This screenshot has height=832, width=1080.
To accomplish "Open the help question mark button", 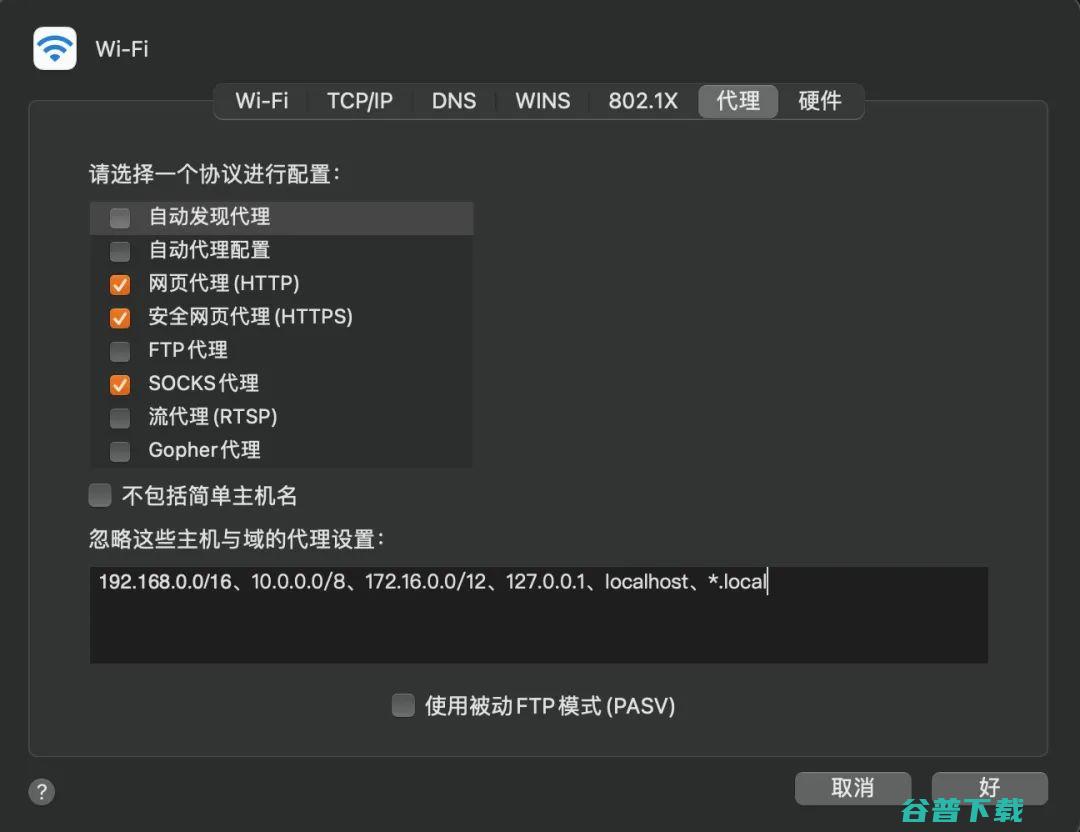I will [x=42, y=791].
